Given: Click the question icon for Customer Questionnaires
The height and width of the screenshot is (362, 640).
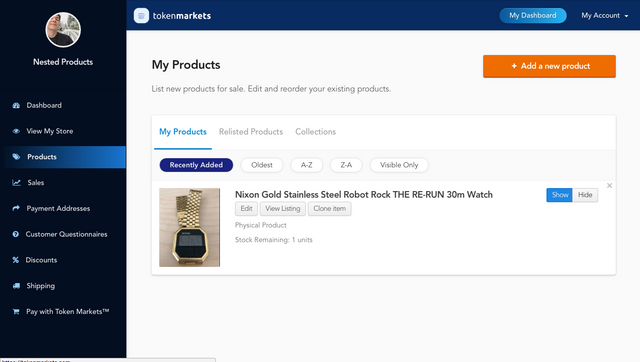Looking at the screenshot, I should [16, 234].
